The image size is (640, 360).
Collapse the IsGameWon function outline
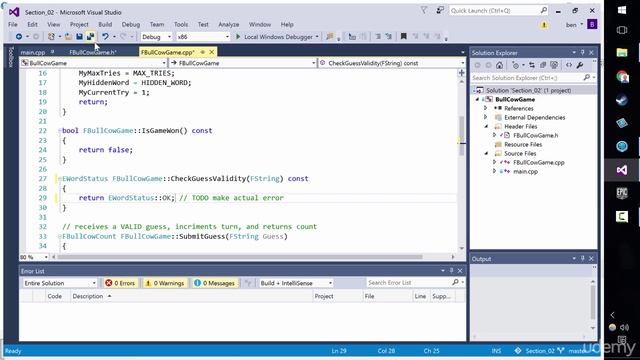coord(60,131)
